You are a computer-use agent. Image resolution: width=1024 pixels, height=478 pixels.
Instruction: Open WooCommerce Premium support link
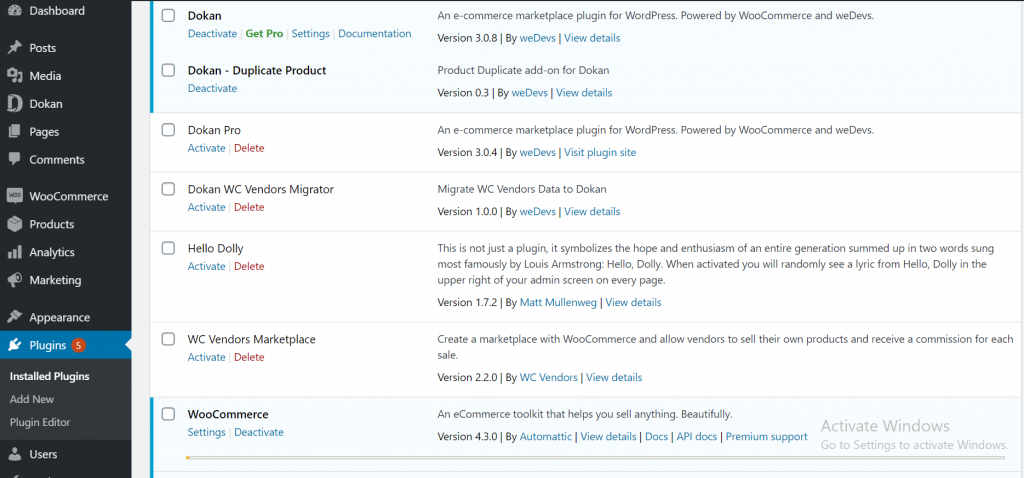767,436
